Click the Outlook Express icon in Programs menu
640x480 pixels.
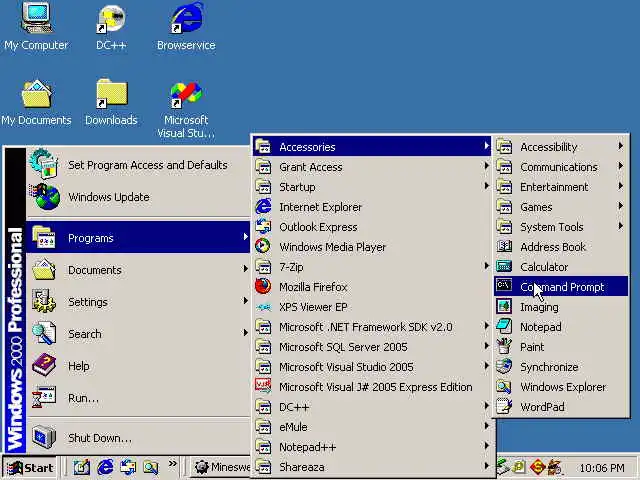coord(263,227)
